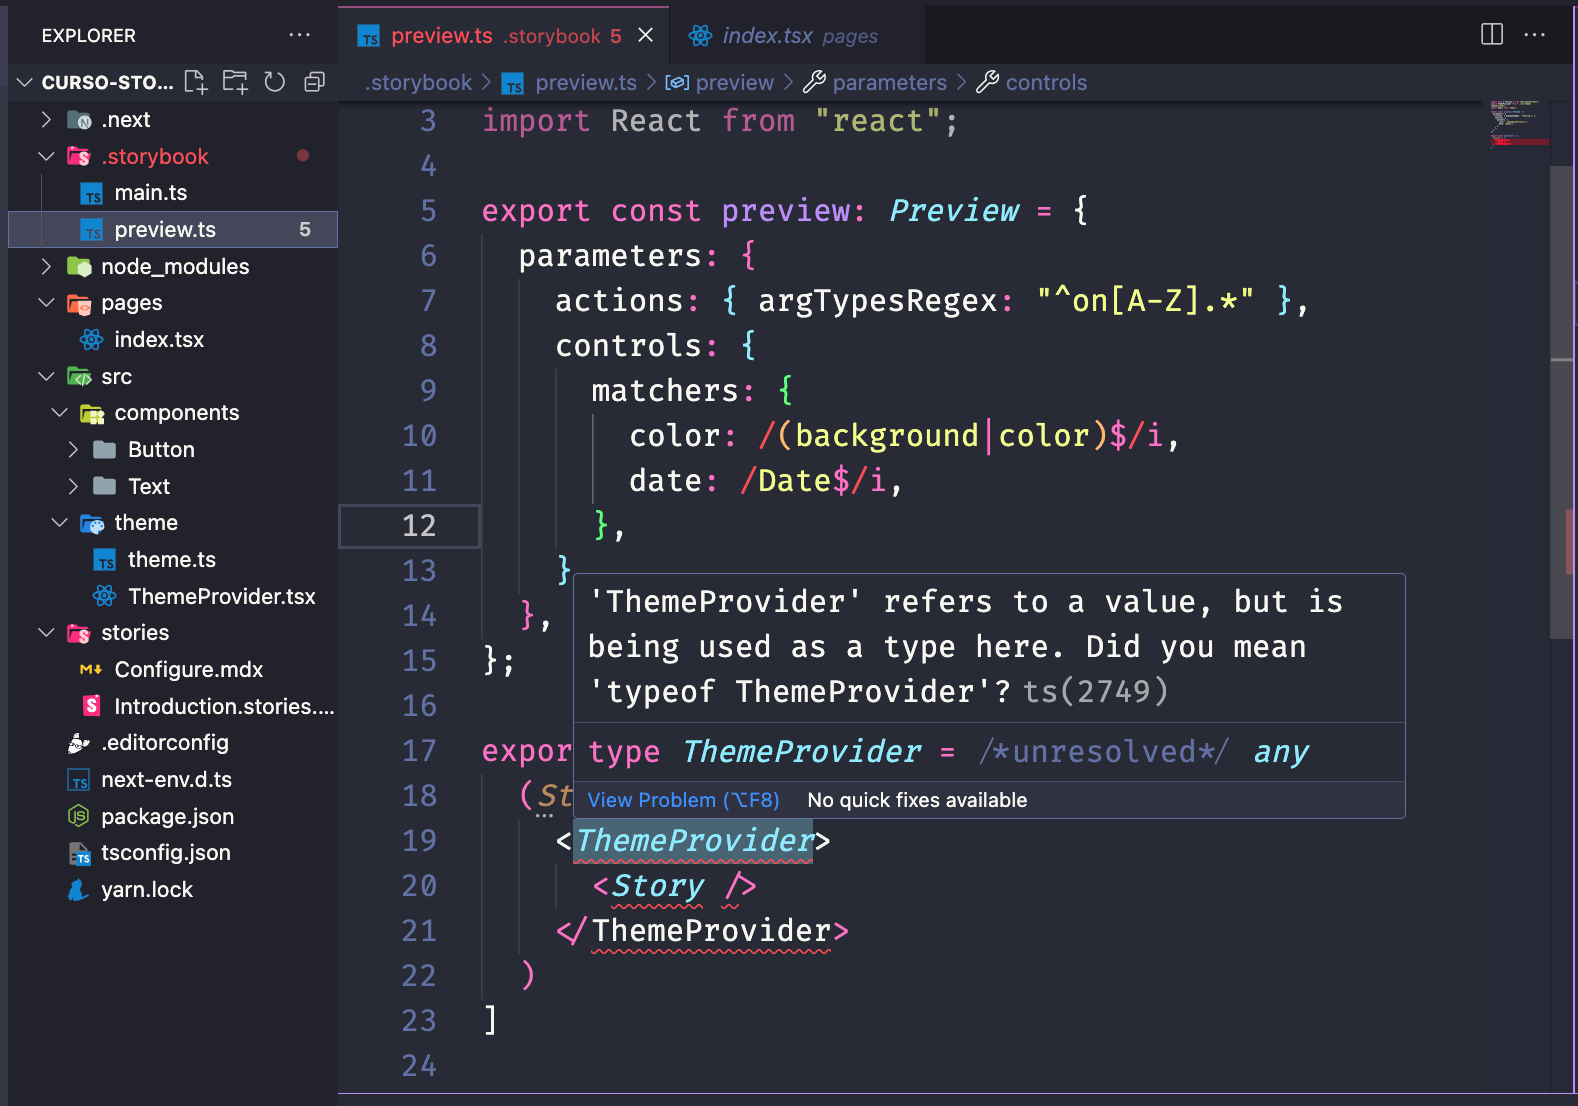Click the Preview type annotation on line 5

click(x=954, y=211)
